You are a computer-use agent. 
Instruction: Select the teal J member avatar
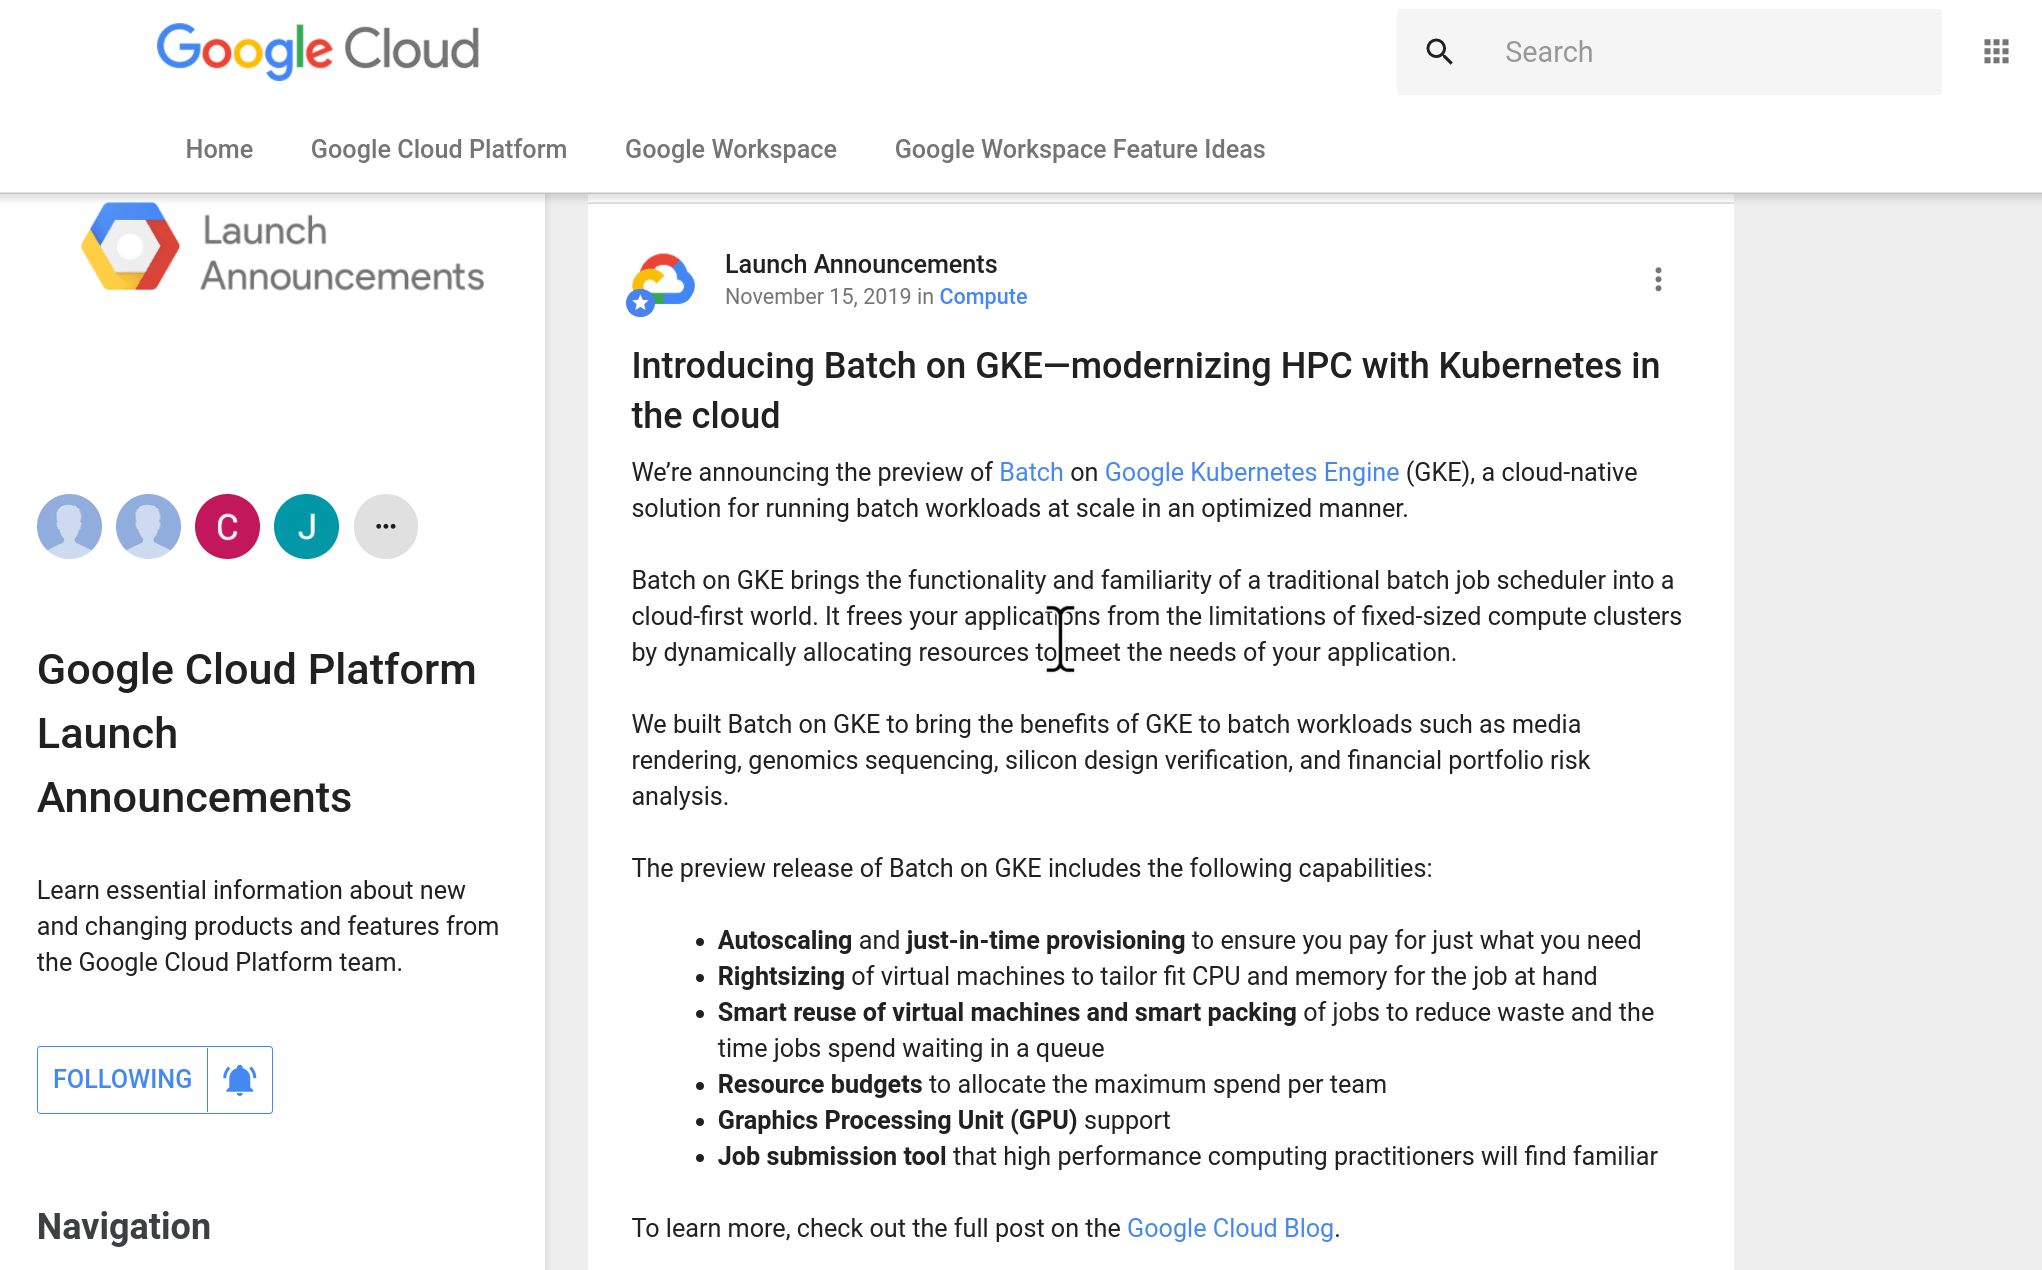coord(306,527)
